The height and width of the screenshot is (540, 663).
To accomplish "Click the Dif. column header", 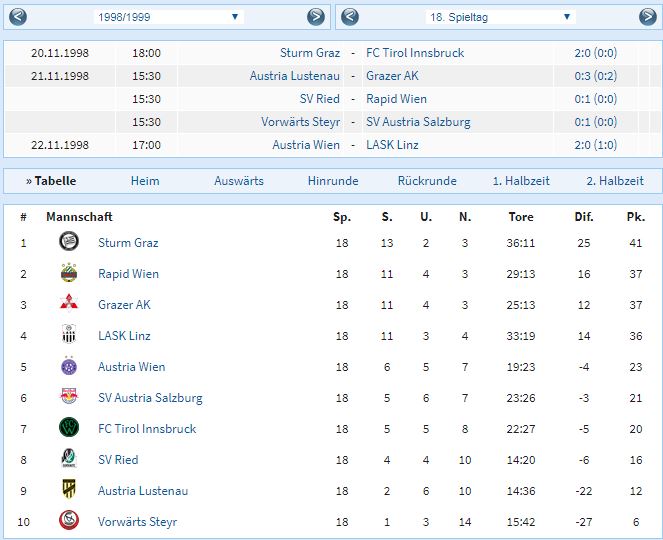I will 584,217.
